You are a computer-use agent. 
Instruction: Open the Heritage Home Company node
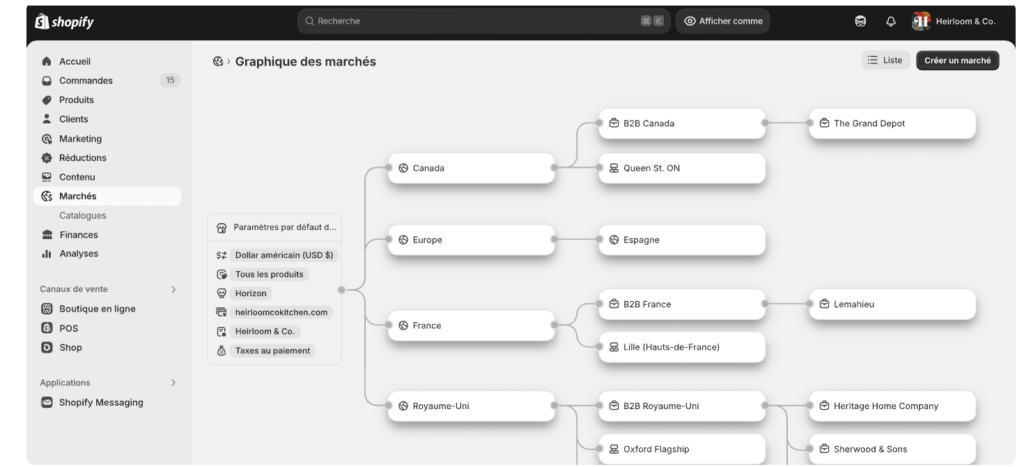pyautogui.click(x=892, y=406)
